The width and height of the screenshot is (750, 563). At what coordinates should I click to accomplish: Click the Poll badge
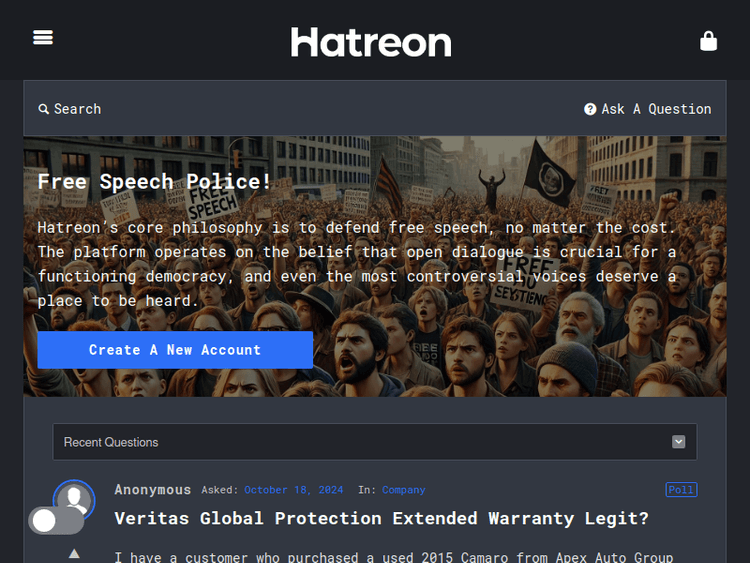(x=681, y=490)
